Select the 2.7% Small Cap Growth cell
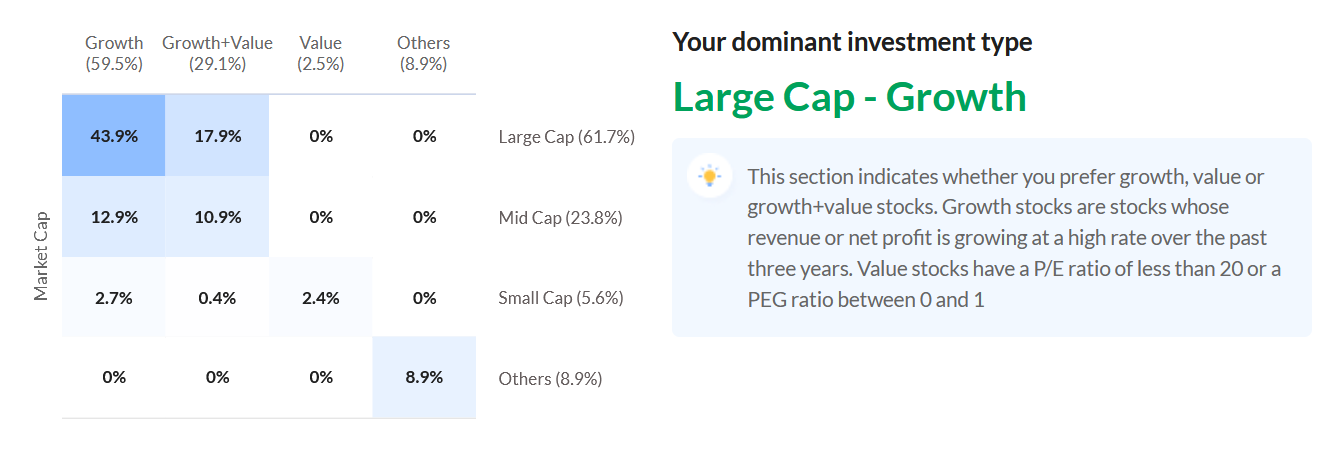 point(114,297)
